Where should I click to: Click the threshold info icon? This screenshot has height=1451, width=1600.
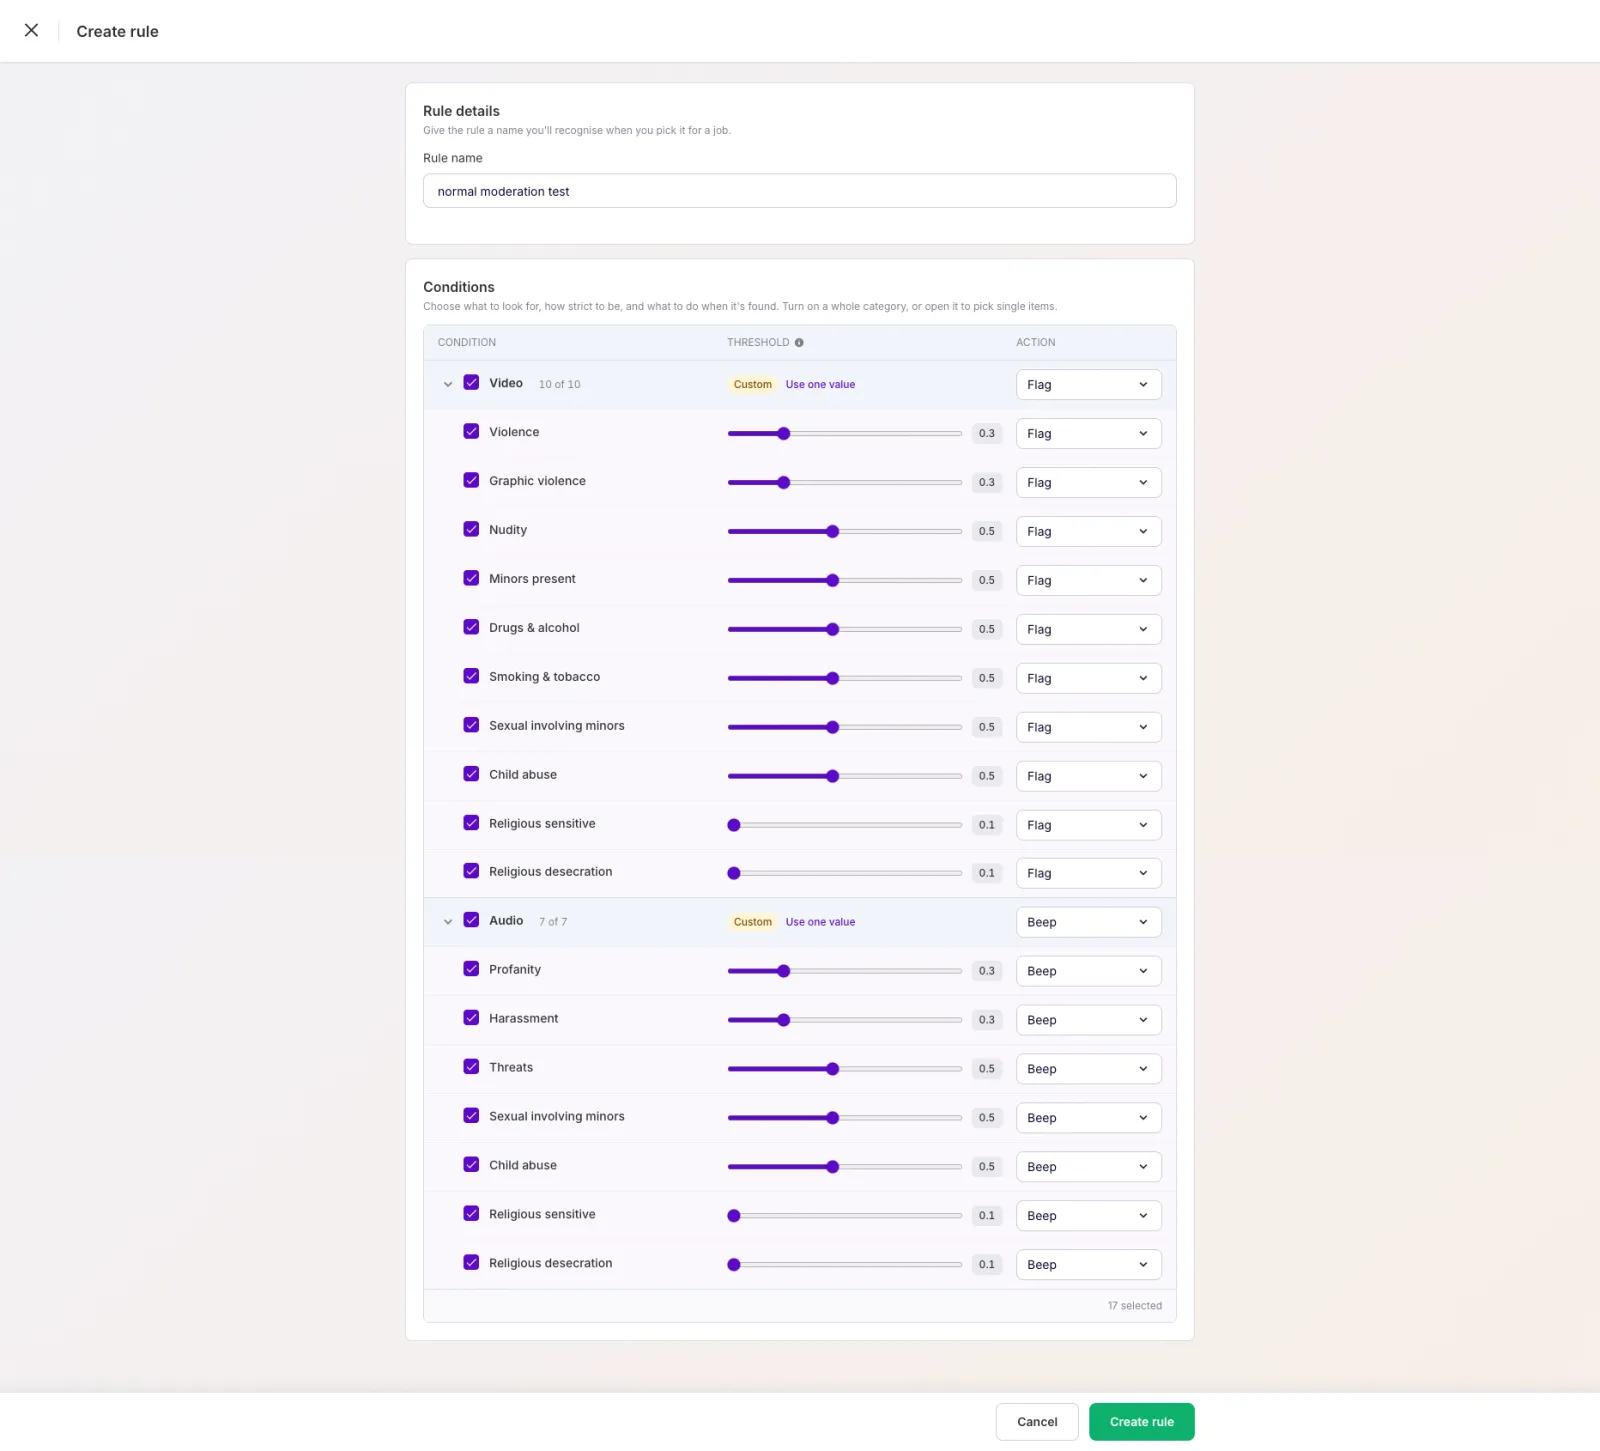tap(799, 343)
